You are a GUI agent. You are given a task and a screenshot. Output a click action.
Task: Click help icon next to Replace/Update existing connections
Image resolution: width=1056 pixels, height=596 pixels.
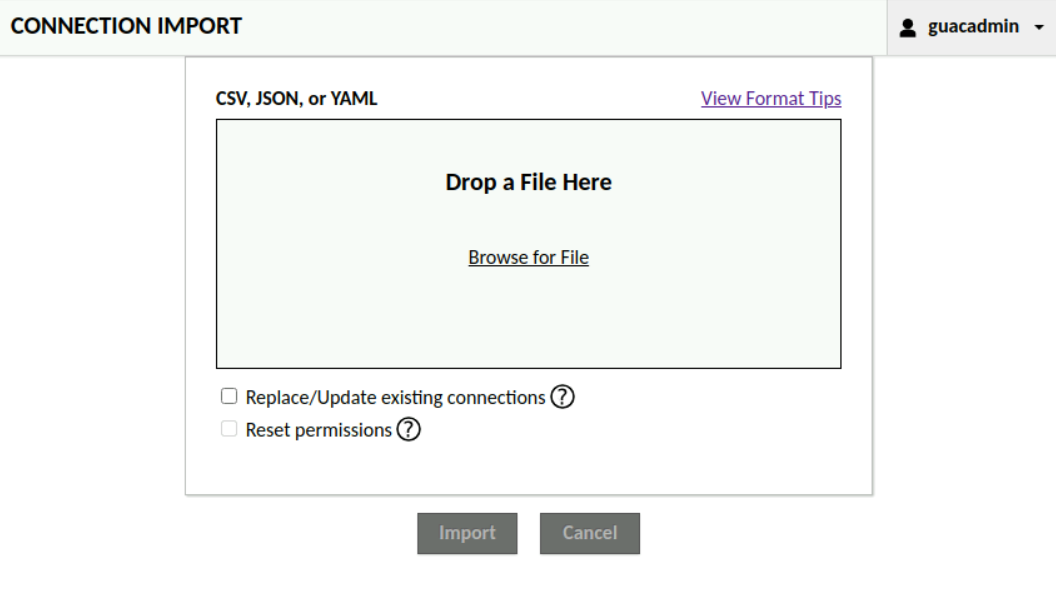coord(563,397)
